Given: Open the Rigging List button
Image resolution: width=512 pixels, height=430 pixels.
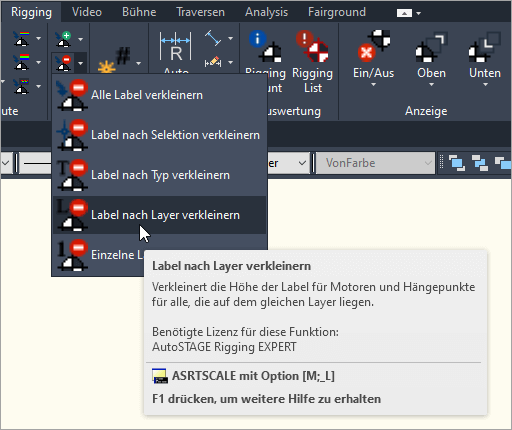Looking at the screenshot, I should [x=312, y=62].
